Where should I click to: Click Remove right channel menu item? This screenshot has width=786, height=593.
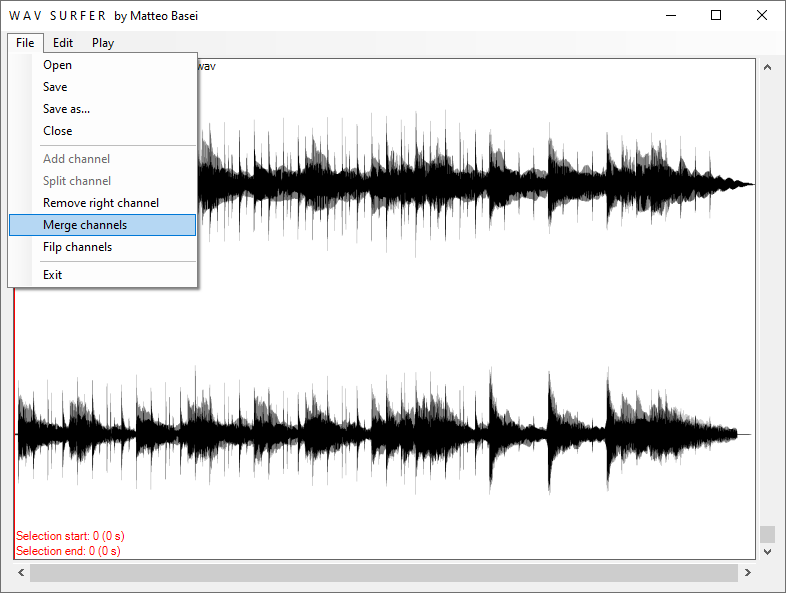[102, 203]
